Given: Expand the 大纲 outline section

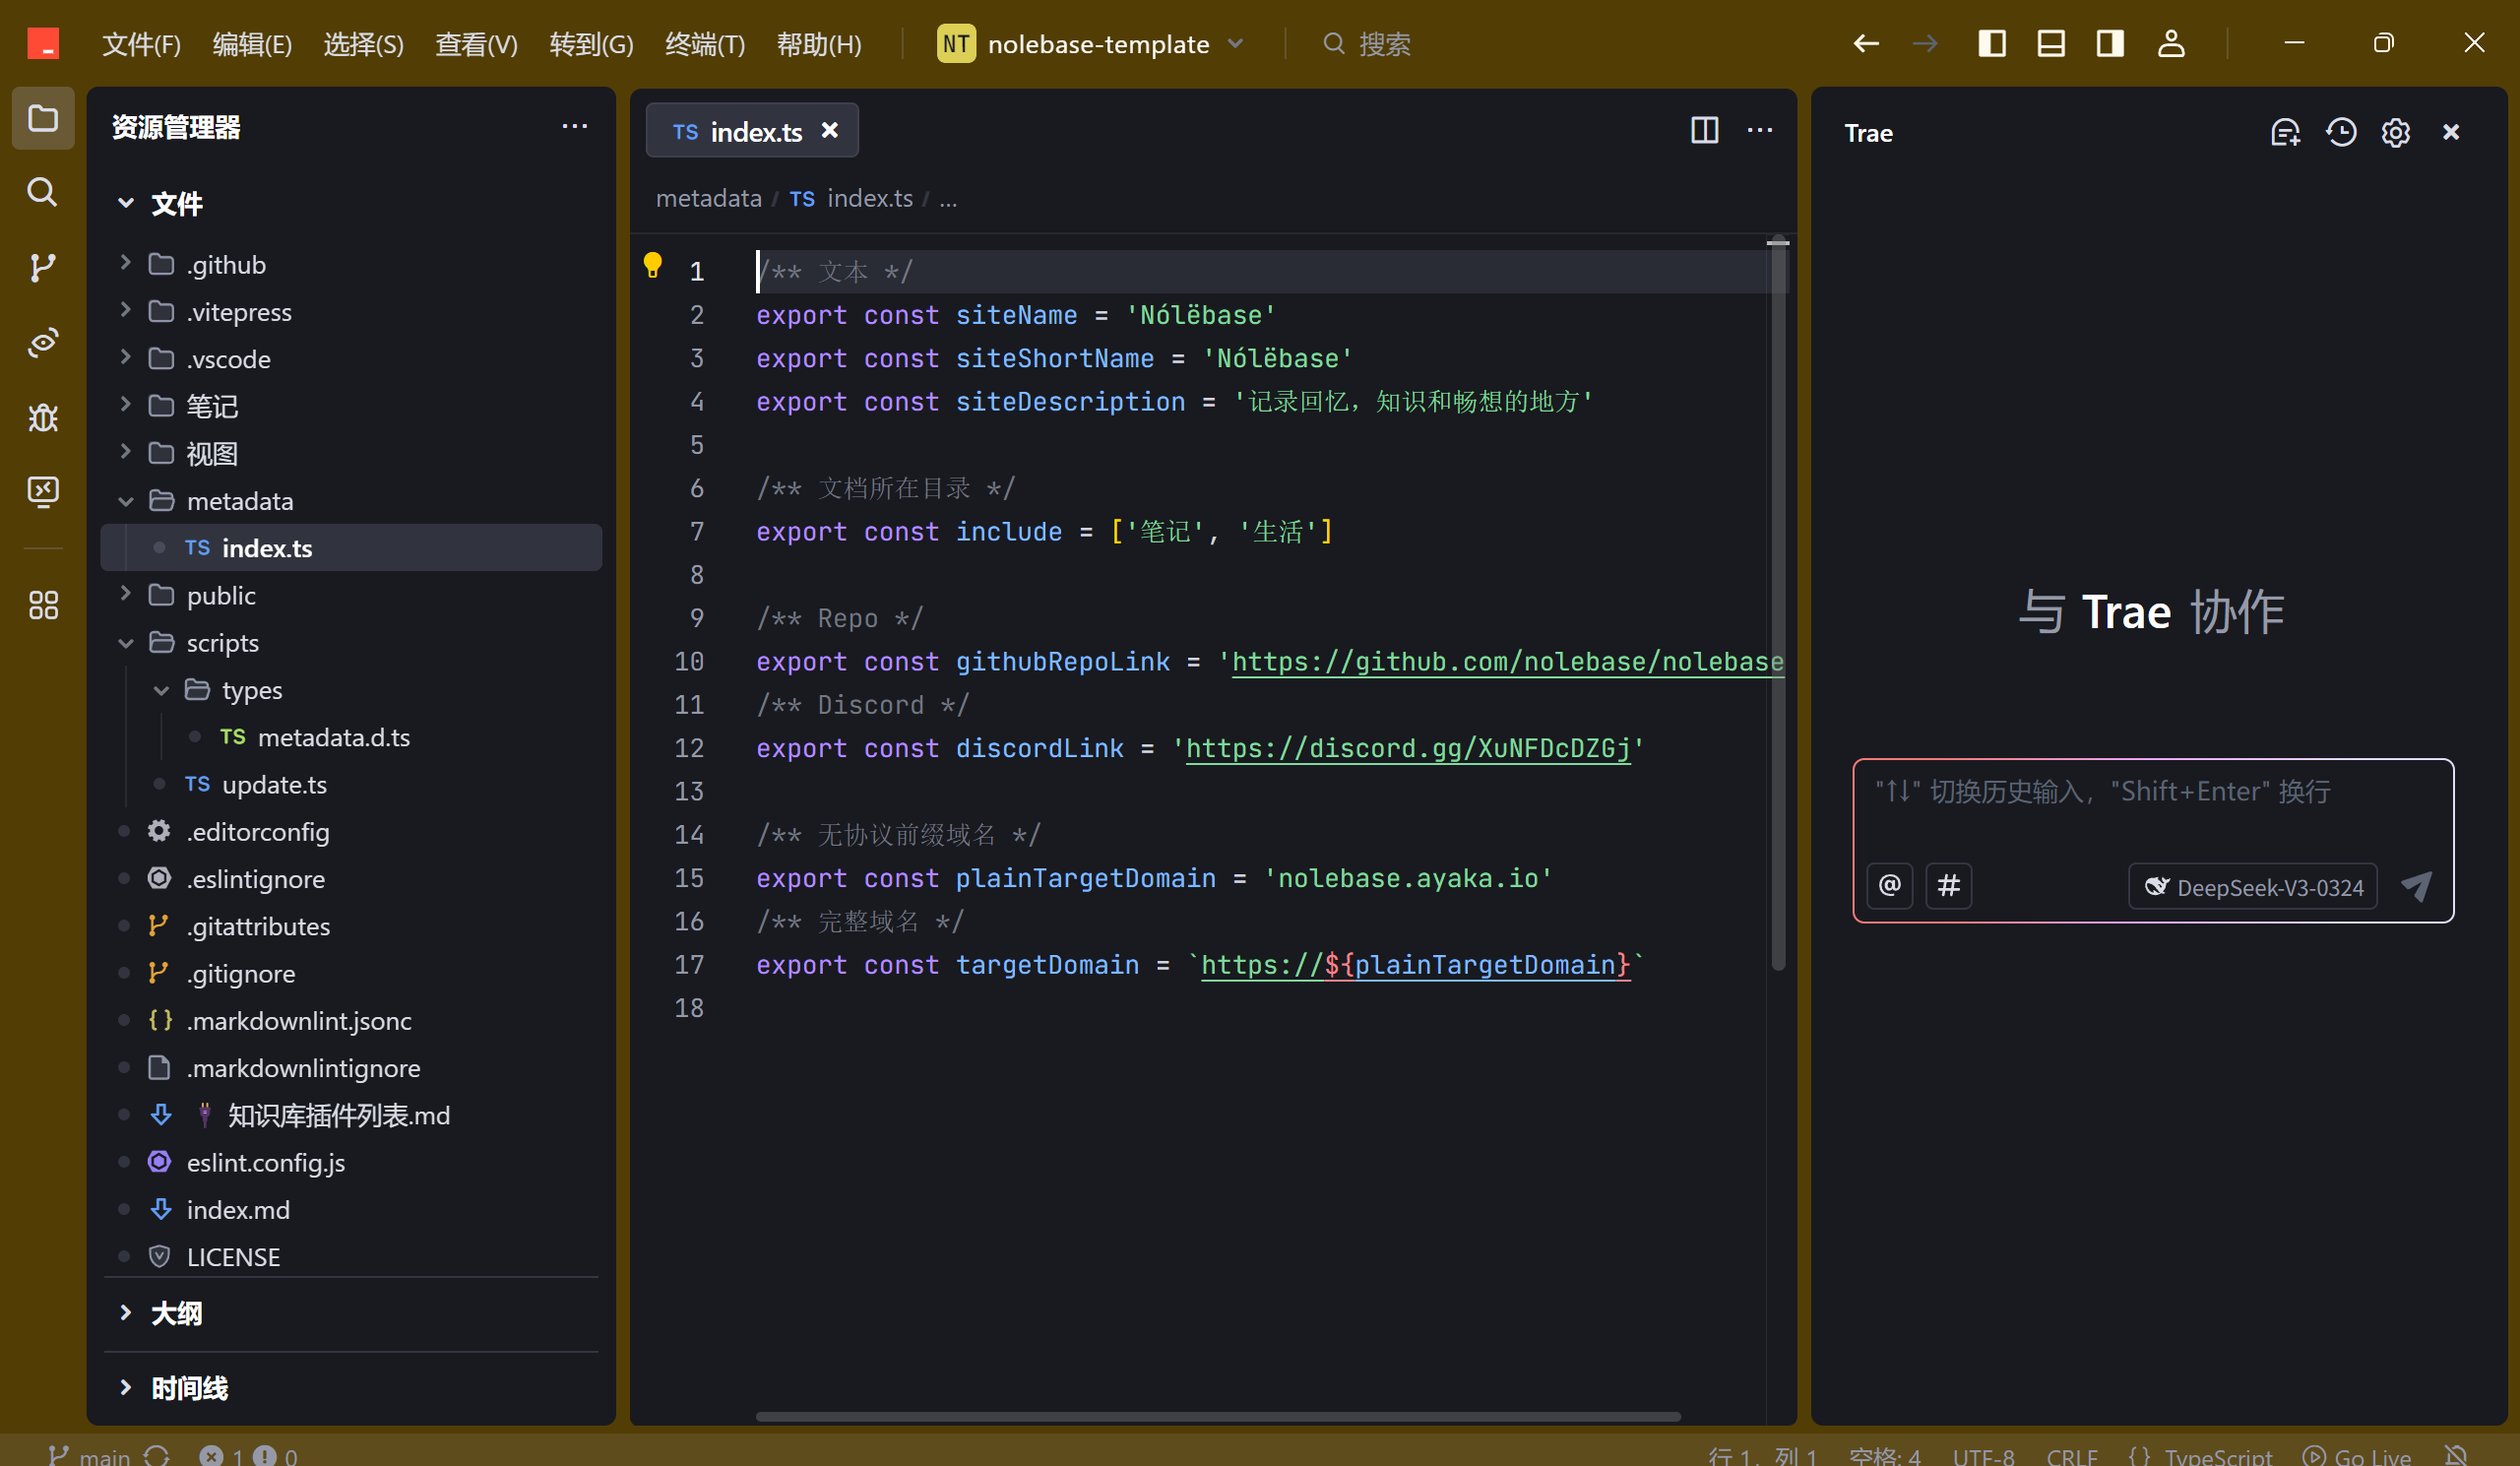Looking at the screenshot, I should 125,1312.
